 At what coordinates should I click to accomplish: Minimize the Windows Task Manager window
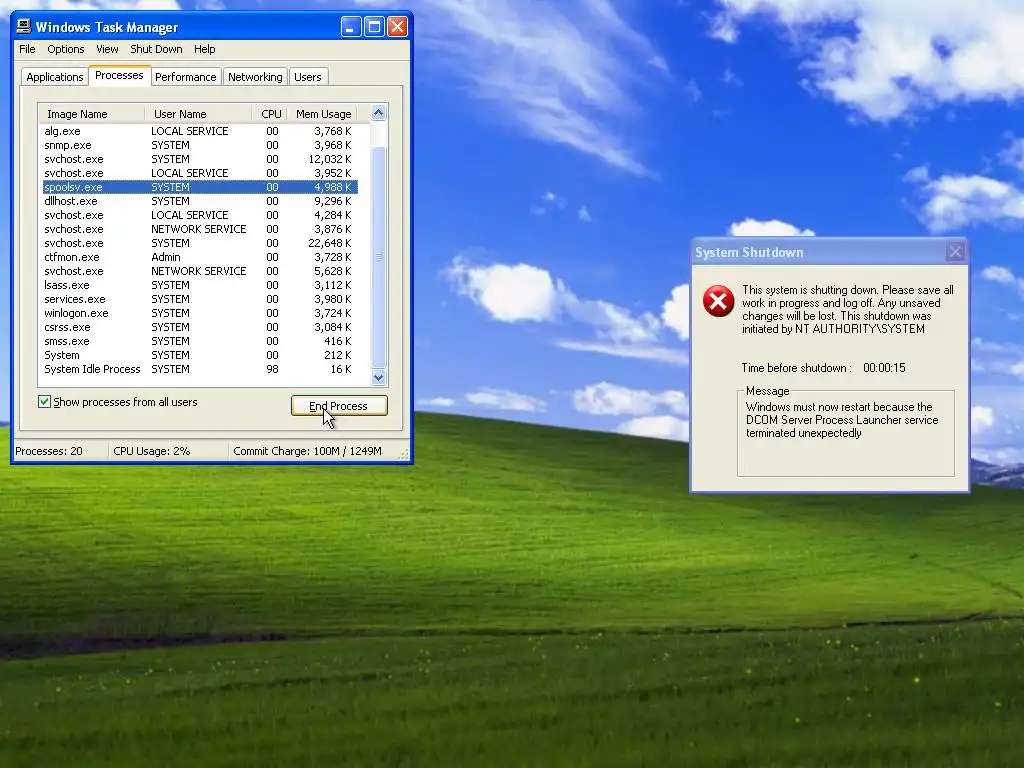[351, 27]
